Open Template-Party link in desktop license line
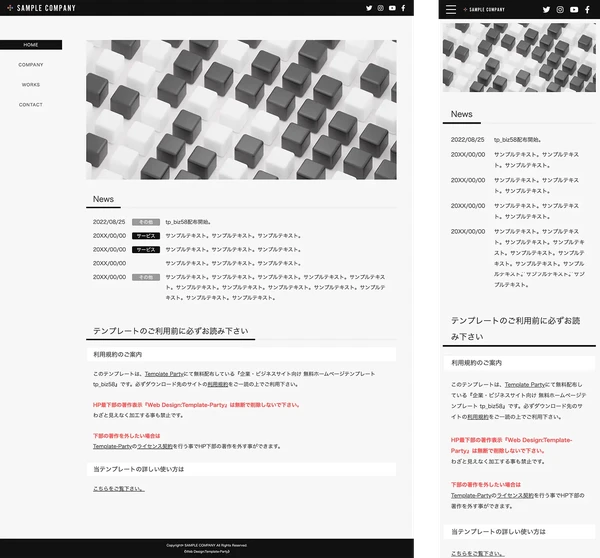This screenshot has width=600, height=558. (x=112, y=446)
